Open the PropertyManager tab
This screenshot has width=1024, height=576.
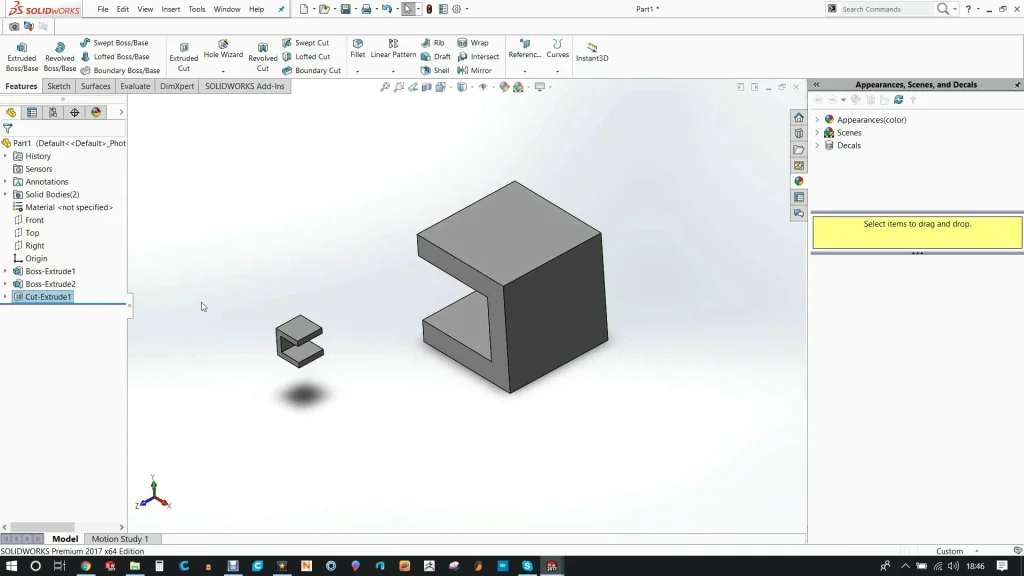click(32, 112)
